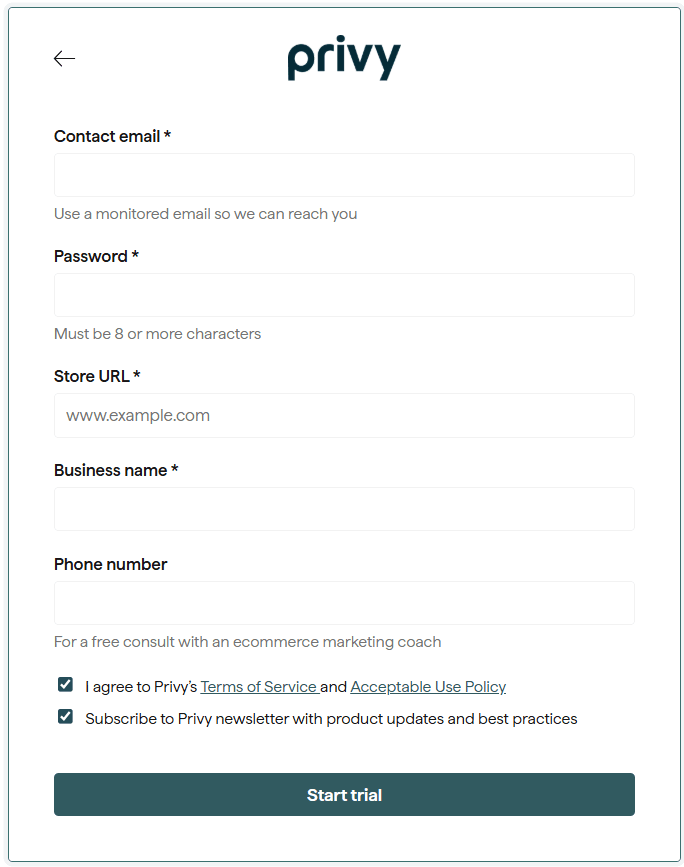Click the Privy logo

pos(344,59)
